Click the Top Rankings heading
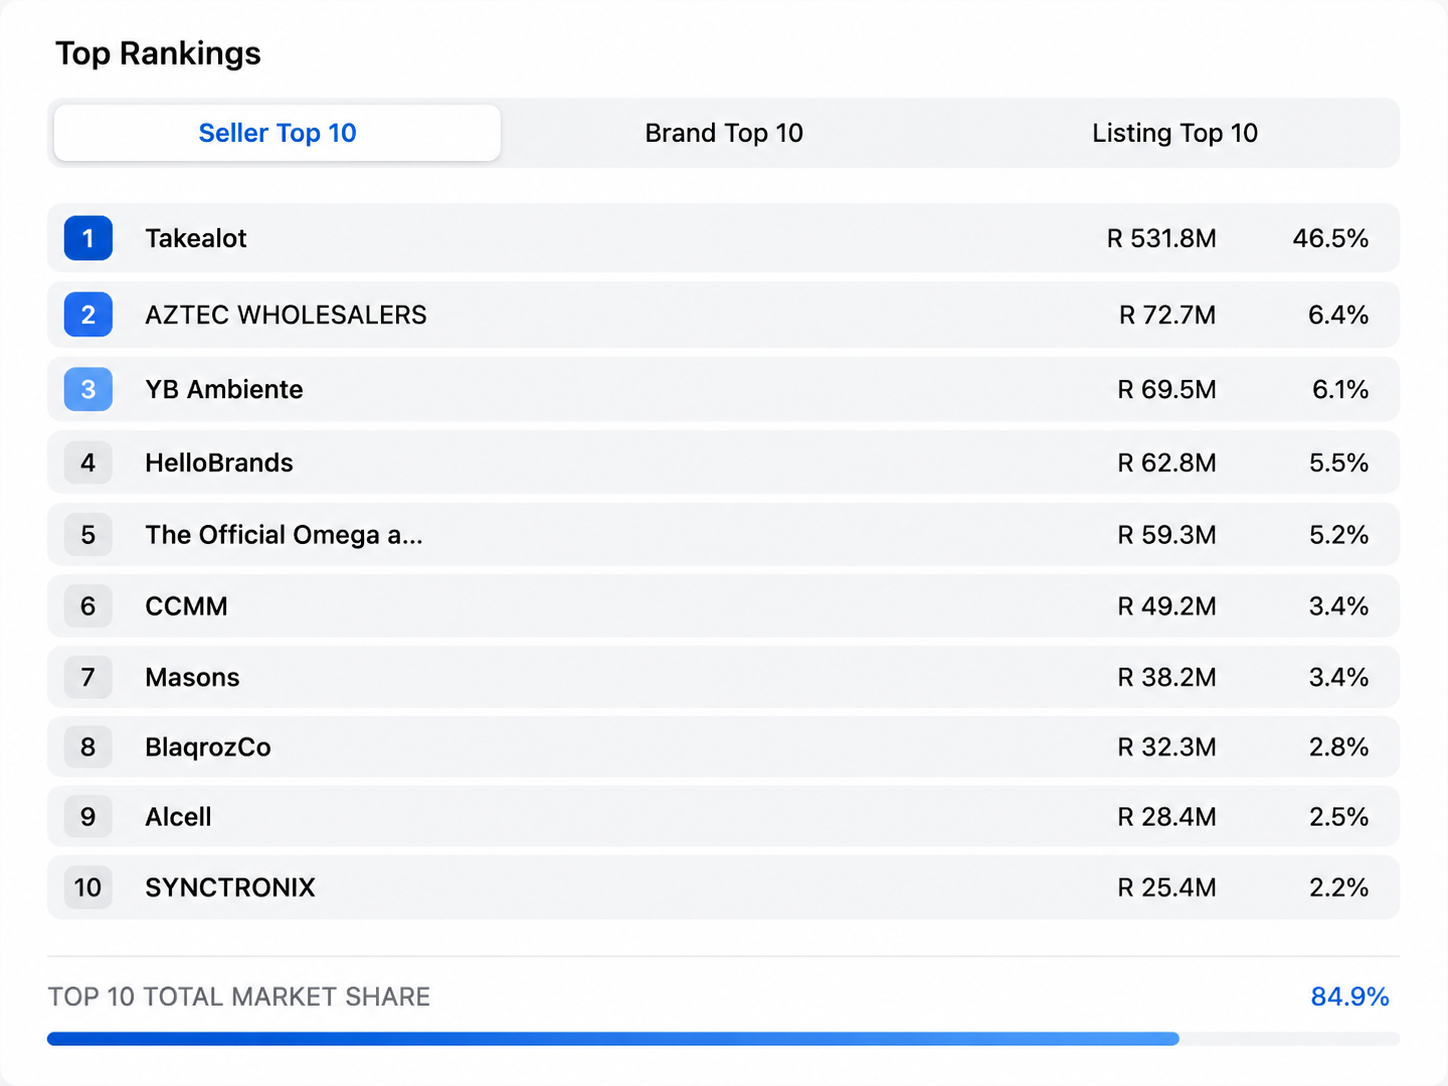Image resolution: width=1448 pixels, height=1086 pixels. (x=158, y=53)
